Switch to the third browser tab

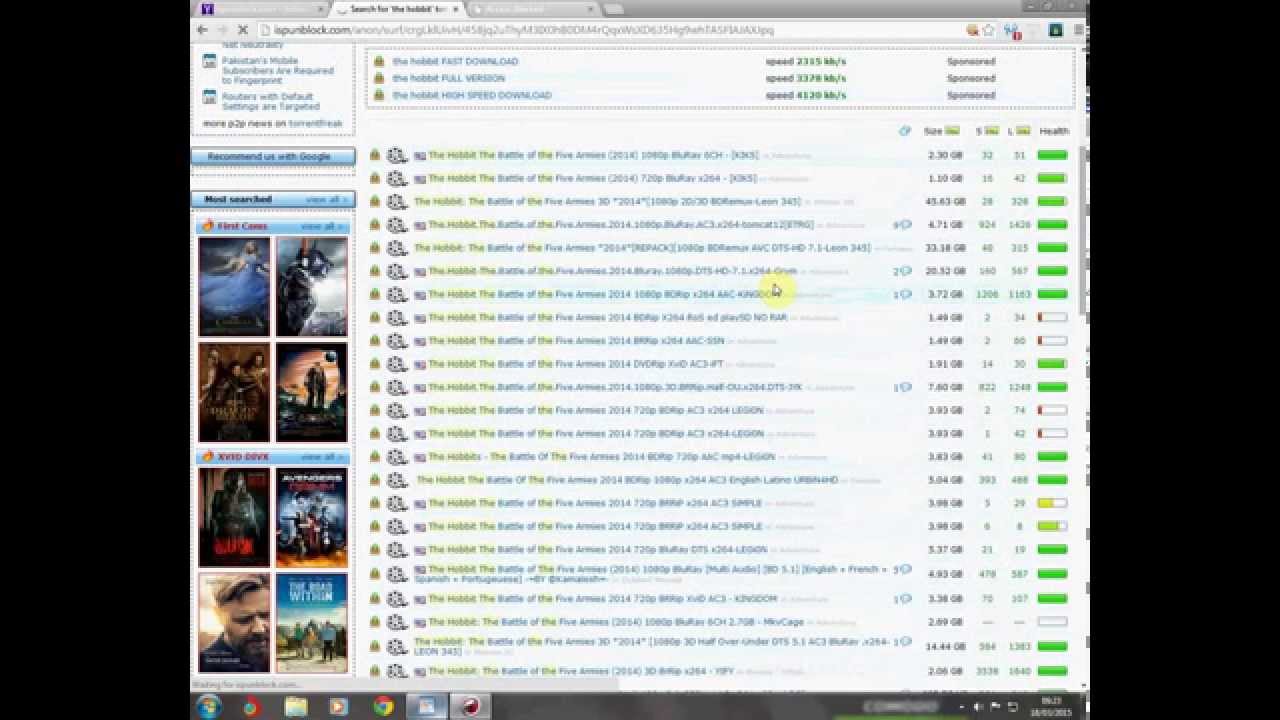(x=532, y=9)
